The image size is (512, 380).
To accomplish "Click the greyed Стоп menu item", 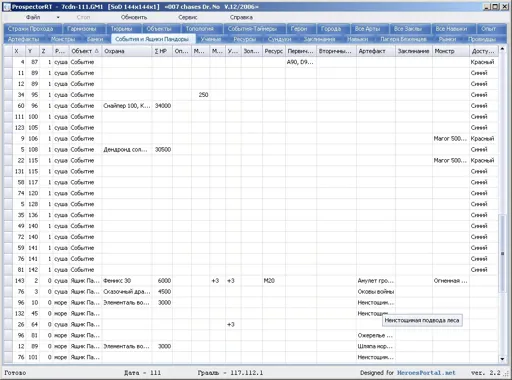I will [83, 17].
